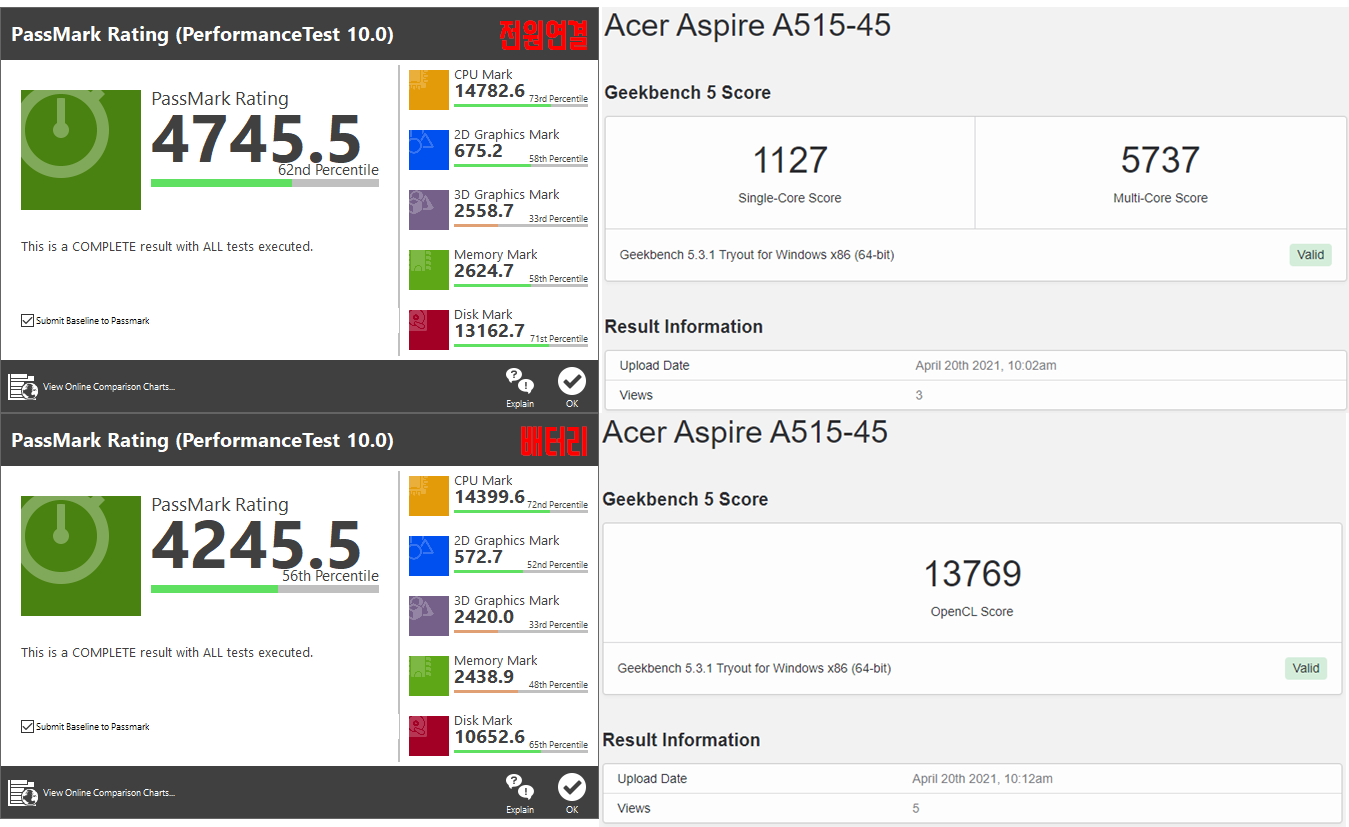This screenshot has width=1349, height=827.
Task: Select the 5737 Multi-Core Score value
Action: point(1160,160)
